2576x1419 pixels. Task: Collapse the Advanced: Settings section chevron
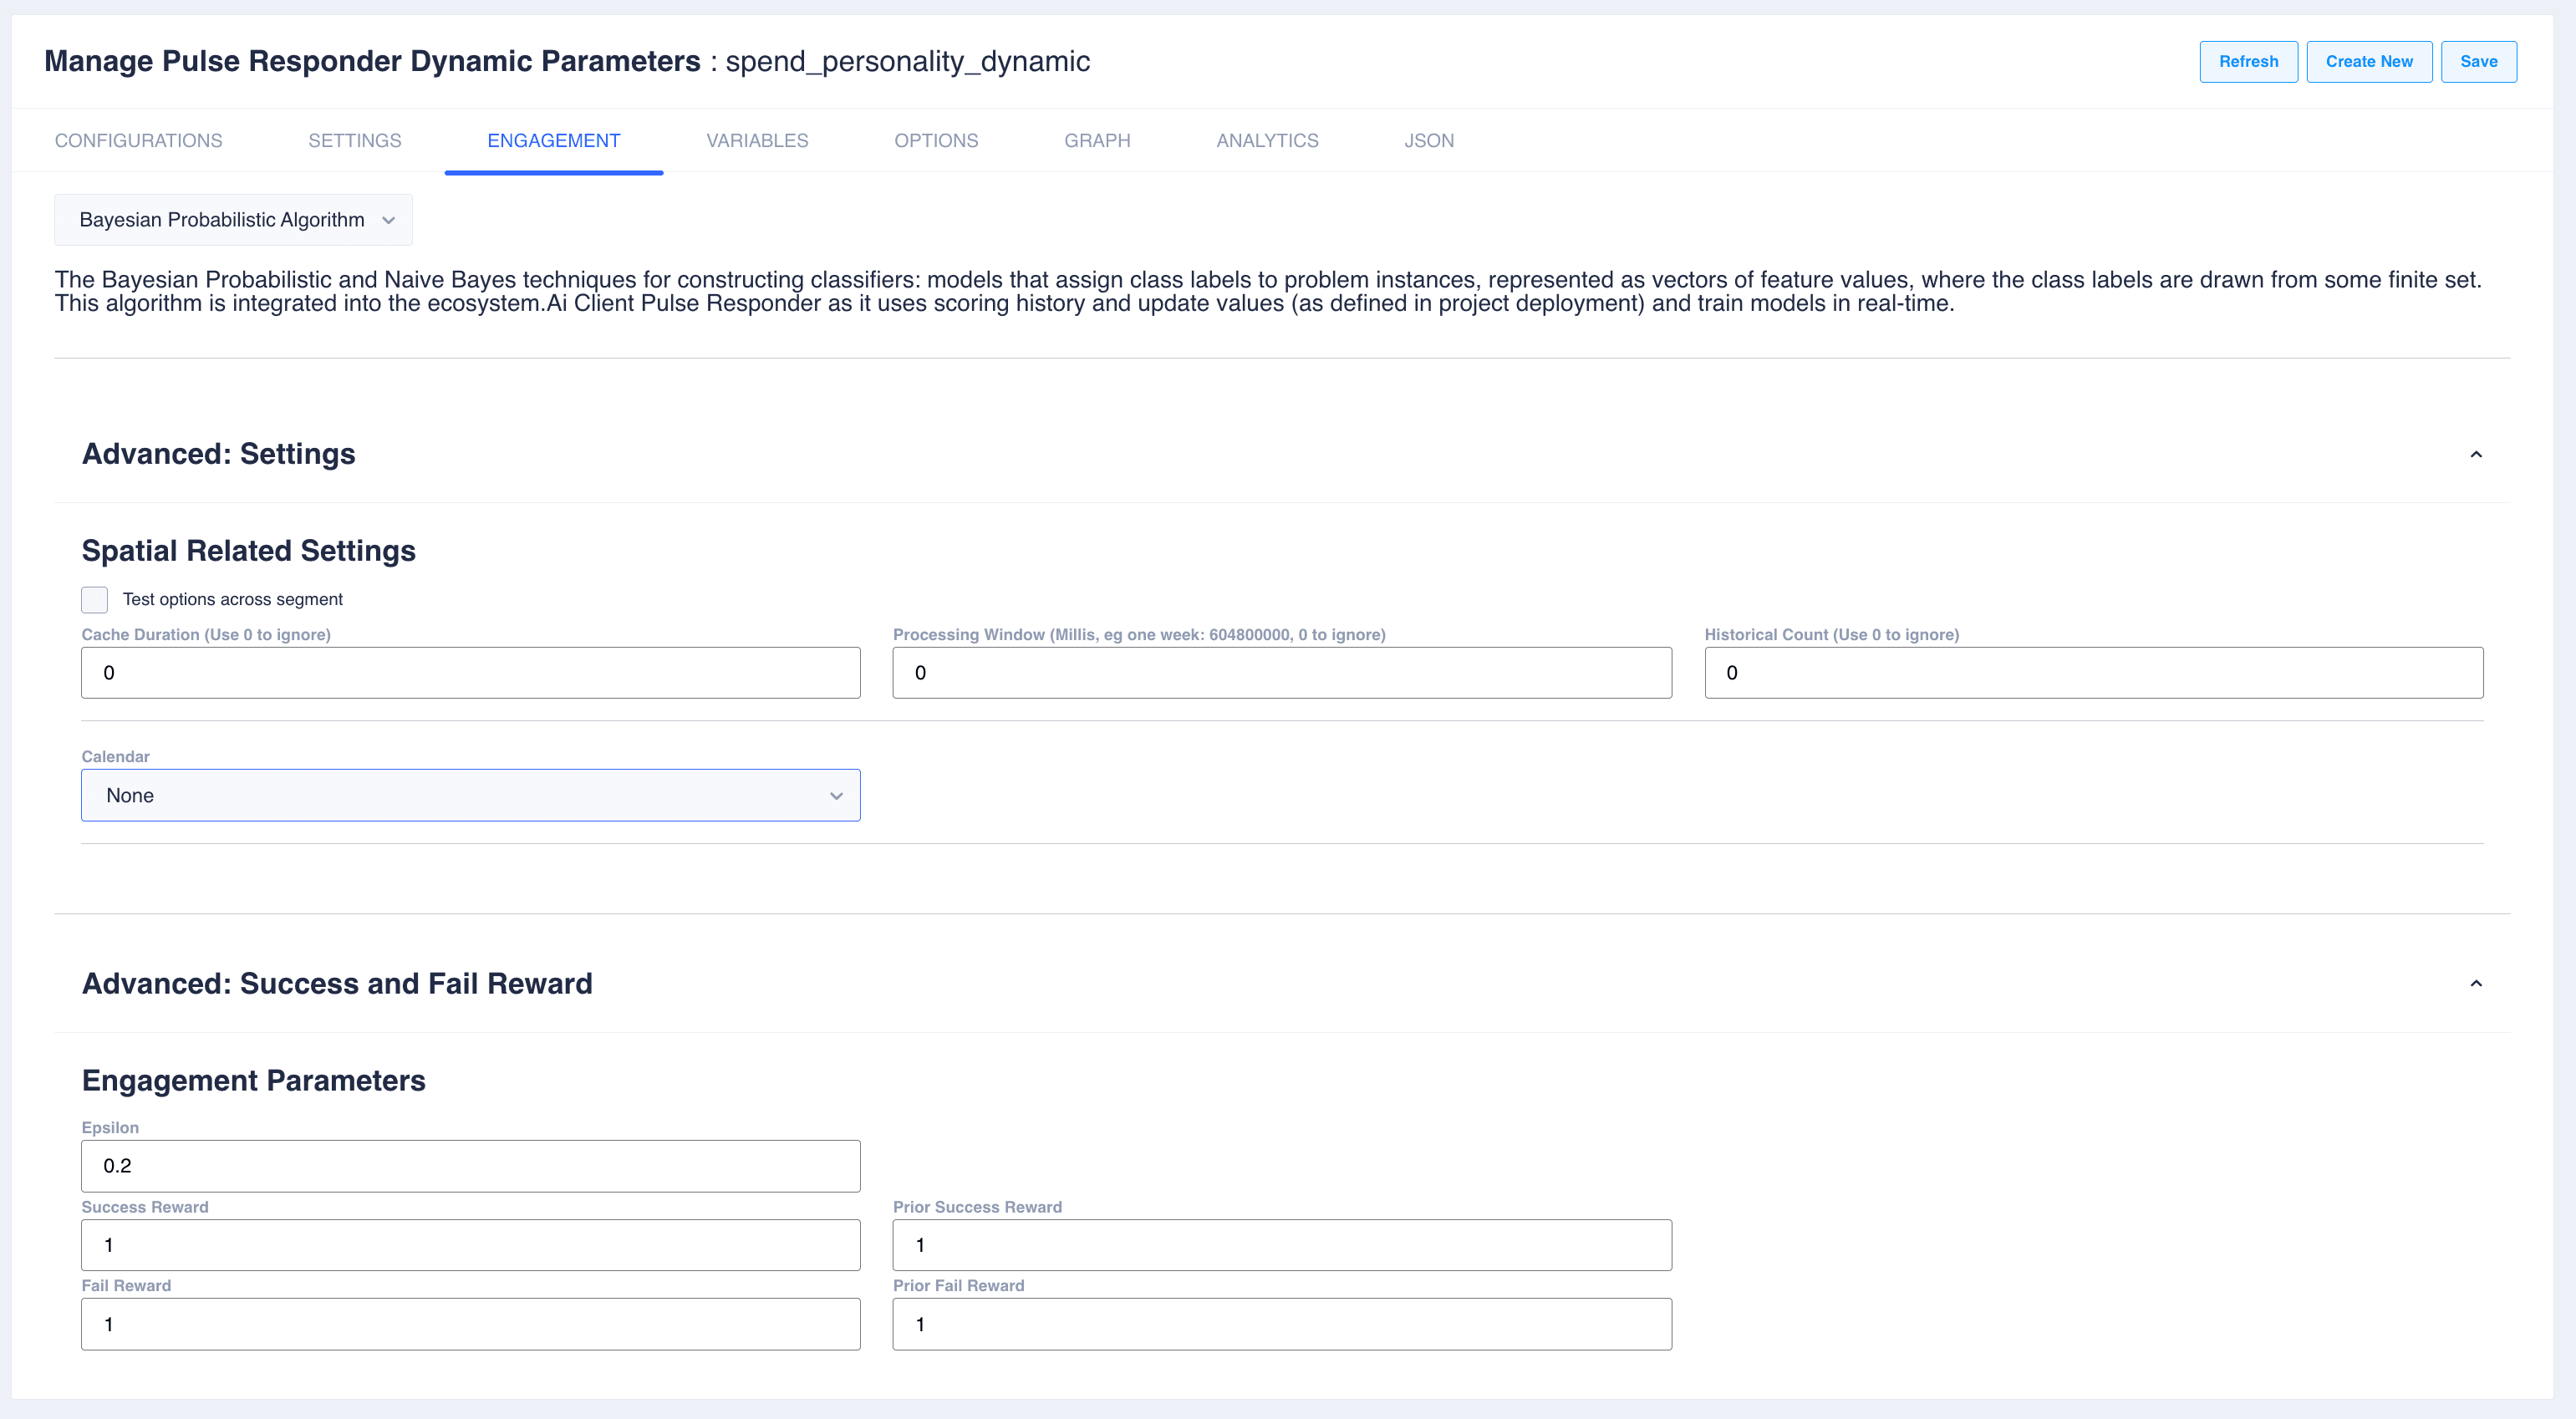pyautogui.click(x=2475, y=455)
